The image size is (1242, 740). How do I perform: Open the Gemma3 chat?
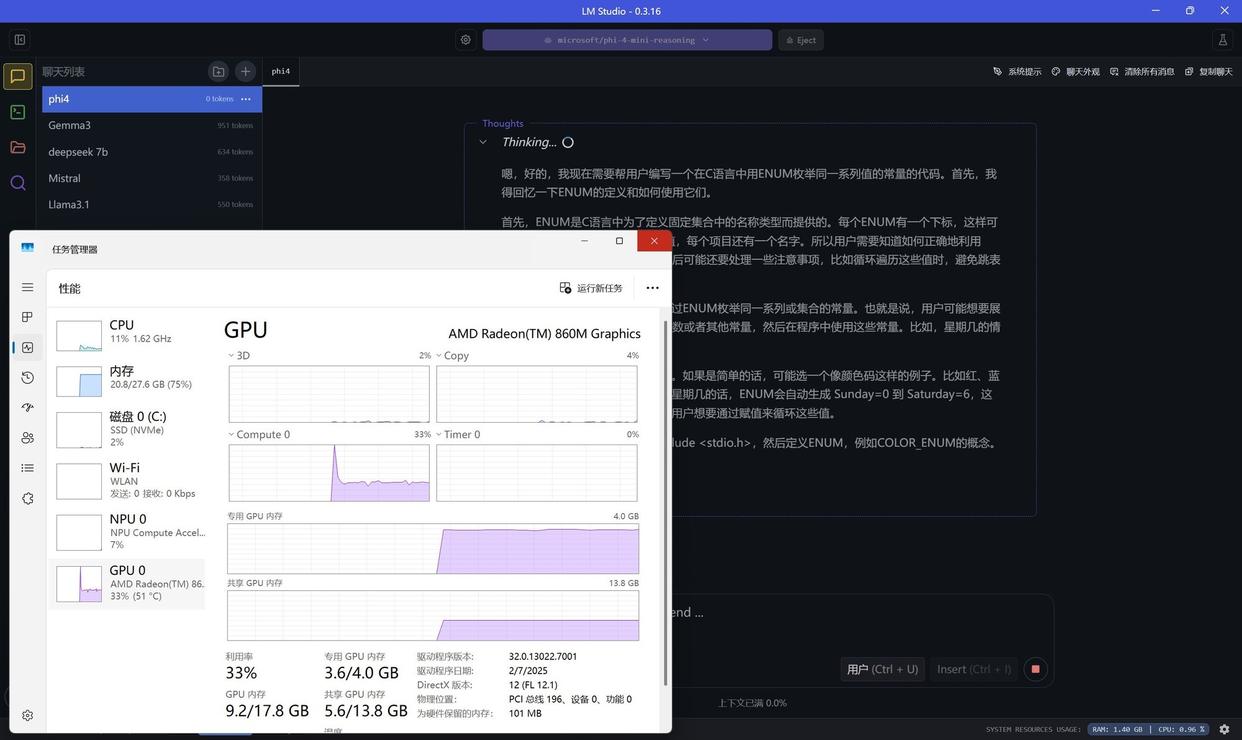(152, 125)
